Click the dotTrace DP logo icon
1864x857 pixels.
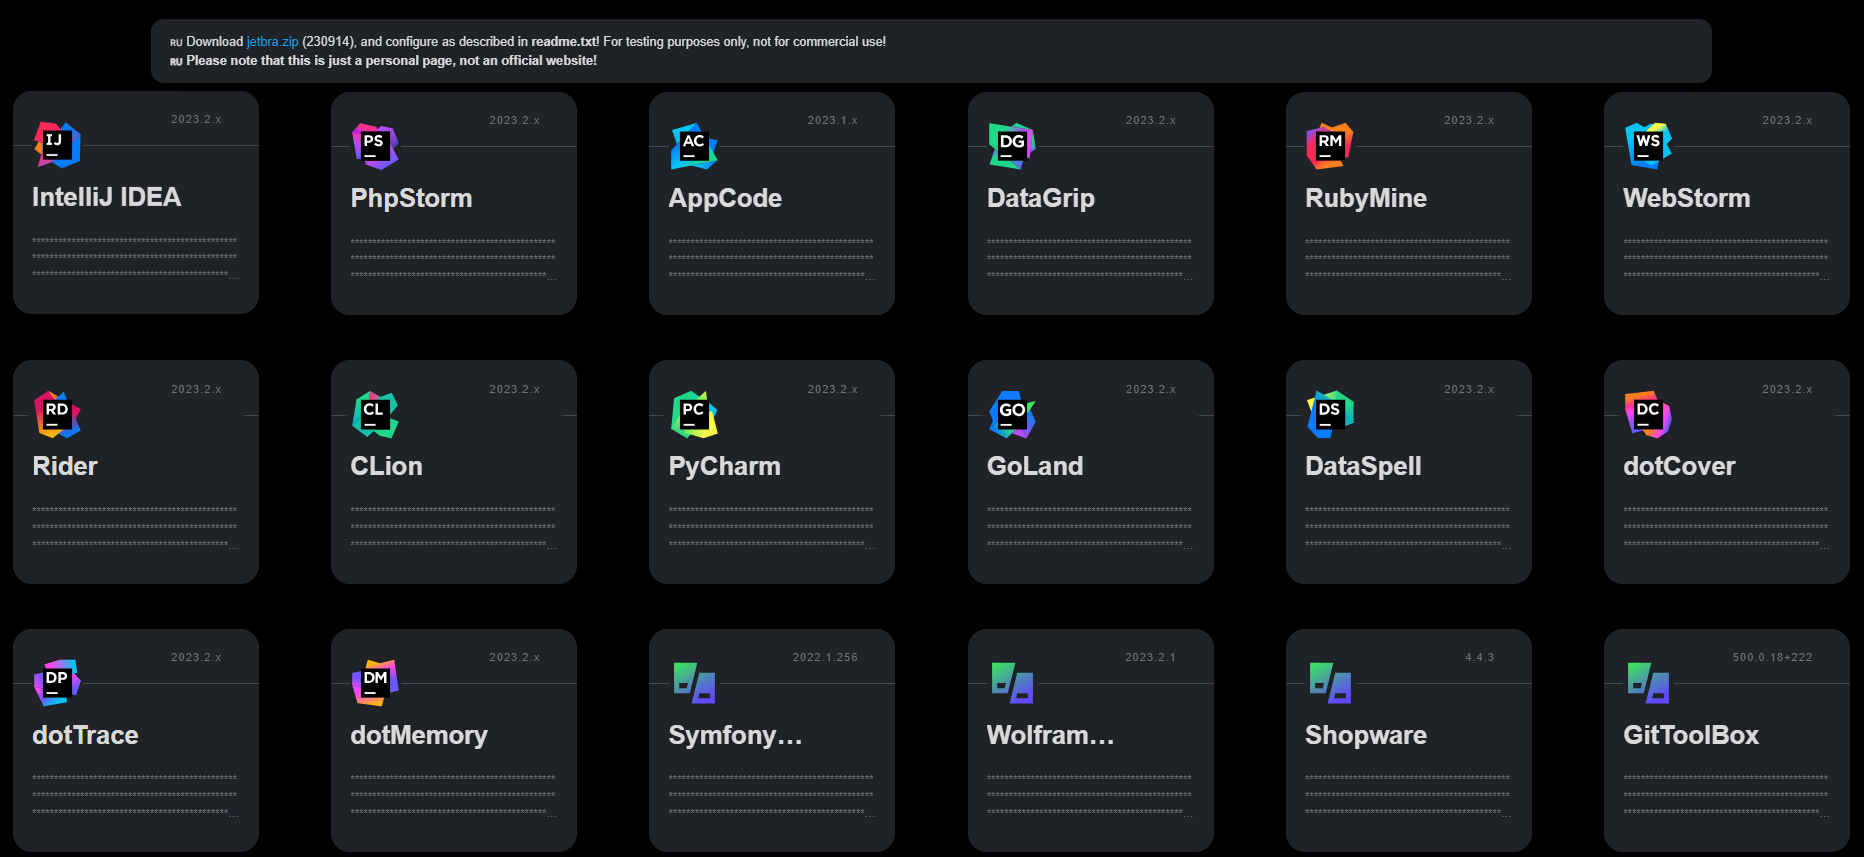(x=57, y=682)
